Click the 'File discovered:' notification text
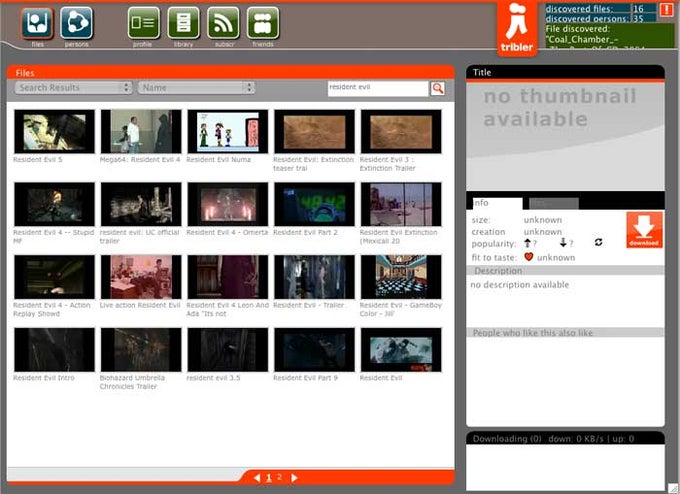Viewport: 680px width, 494px height. [x=578, y=29]
